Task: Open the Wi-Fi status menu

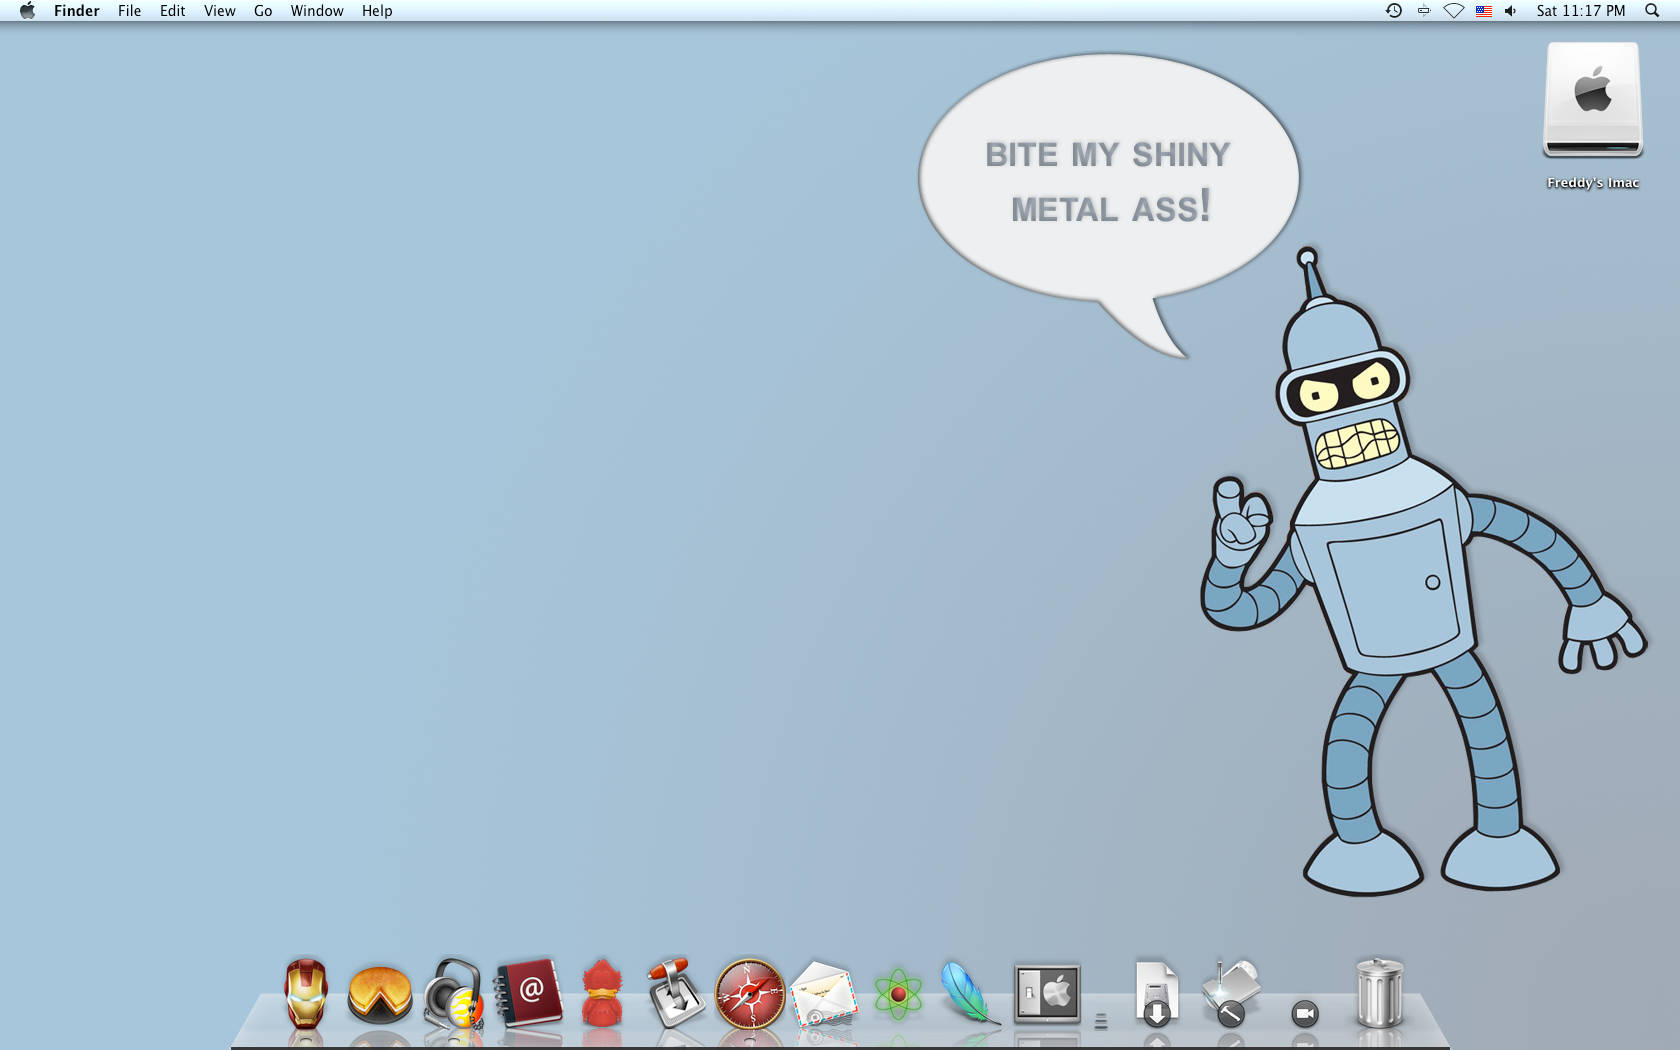Action: (1454, 11)
